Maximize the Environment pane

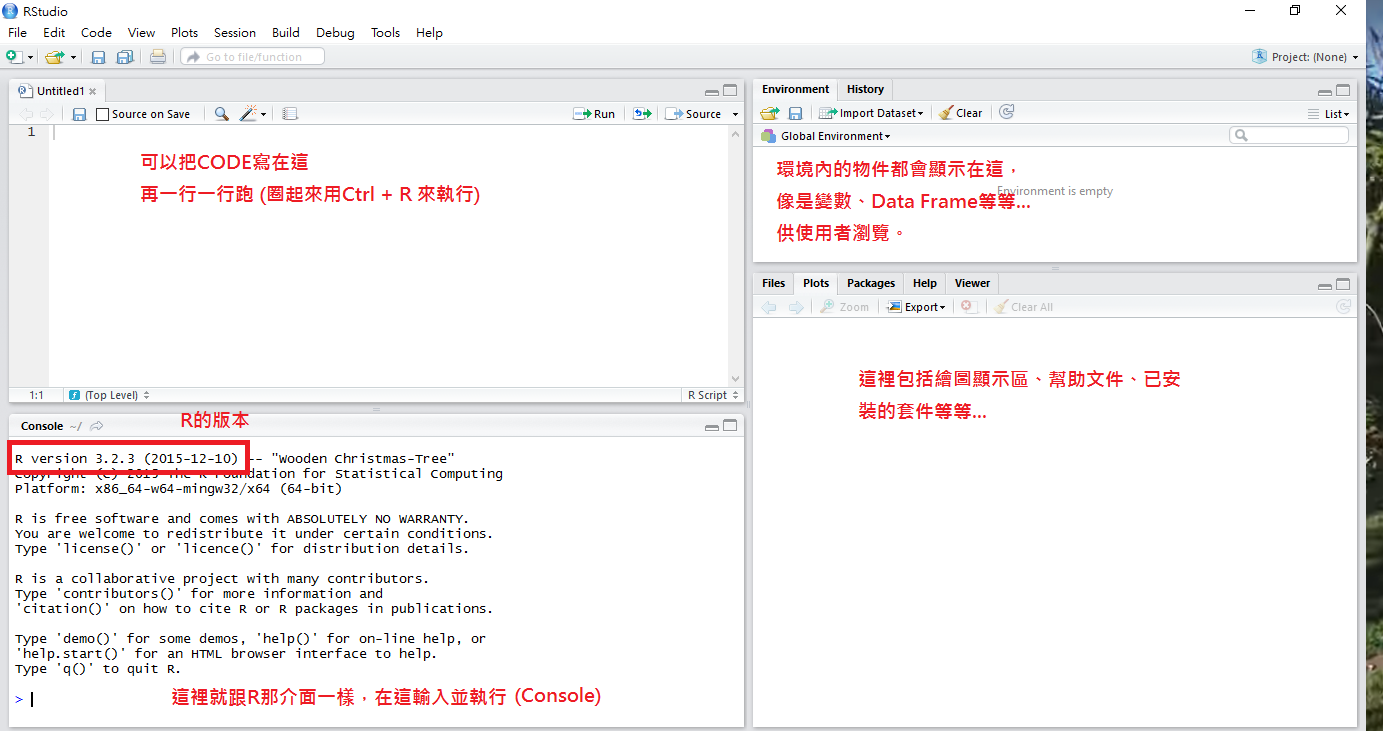pyautogui.click(x=1343, y=90)
